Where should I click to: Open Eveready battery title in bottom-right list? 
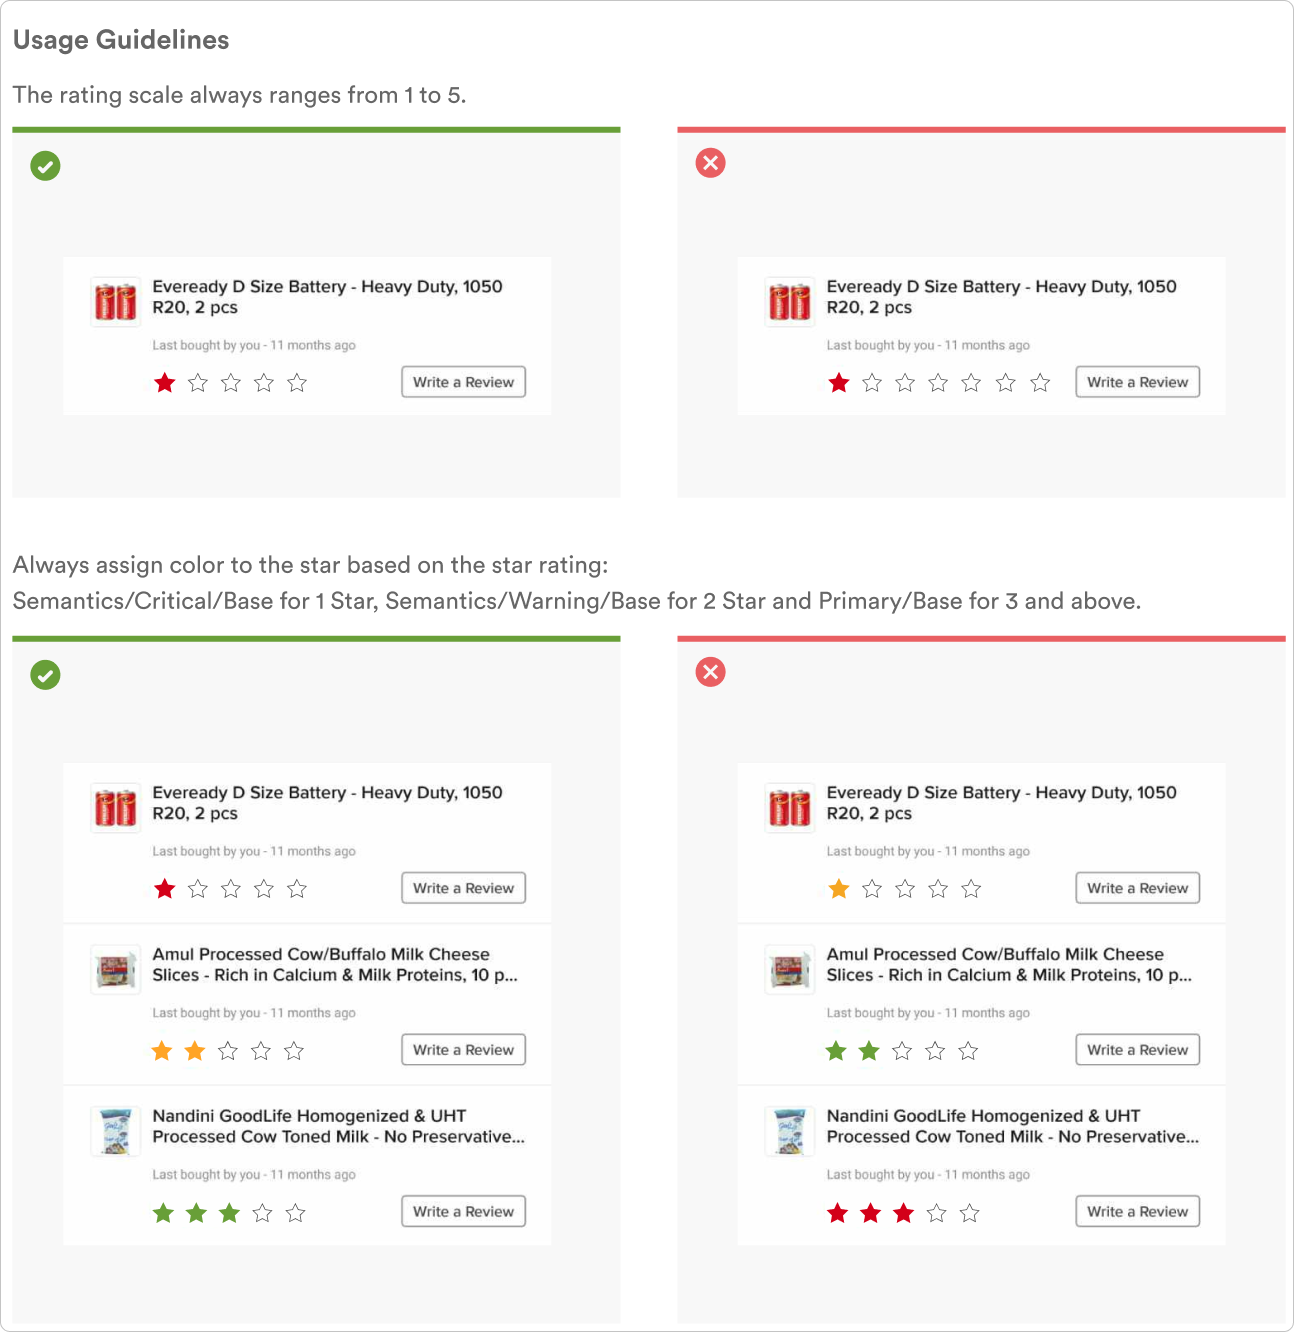[1001, 803]
